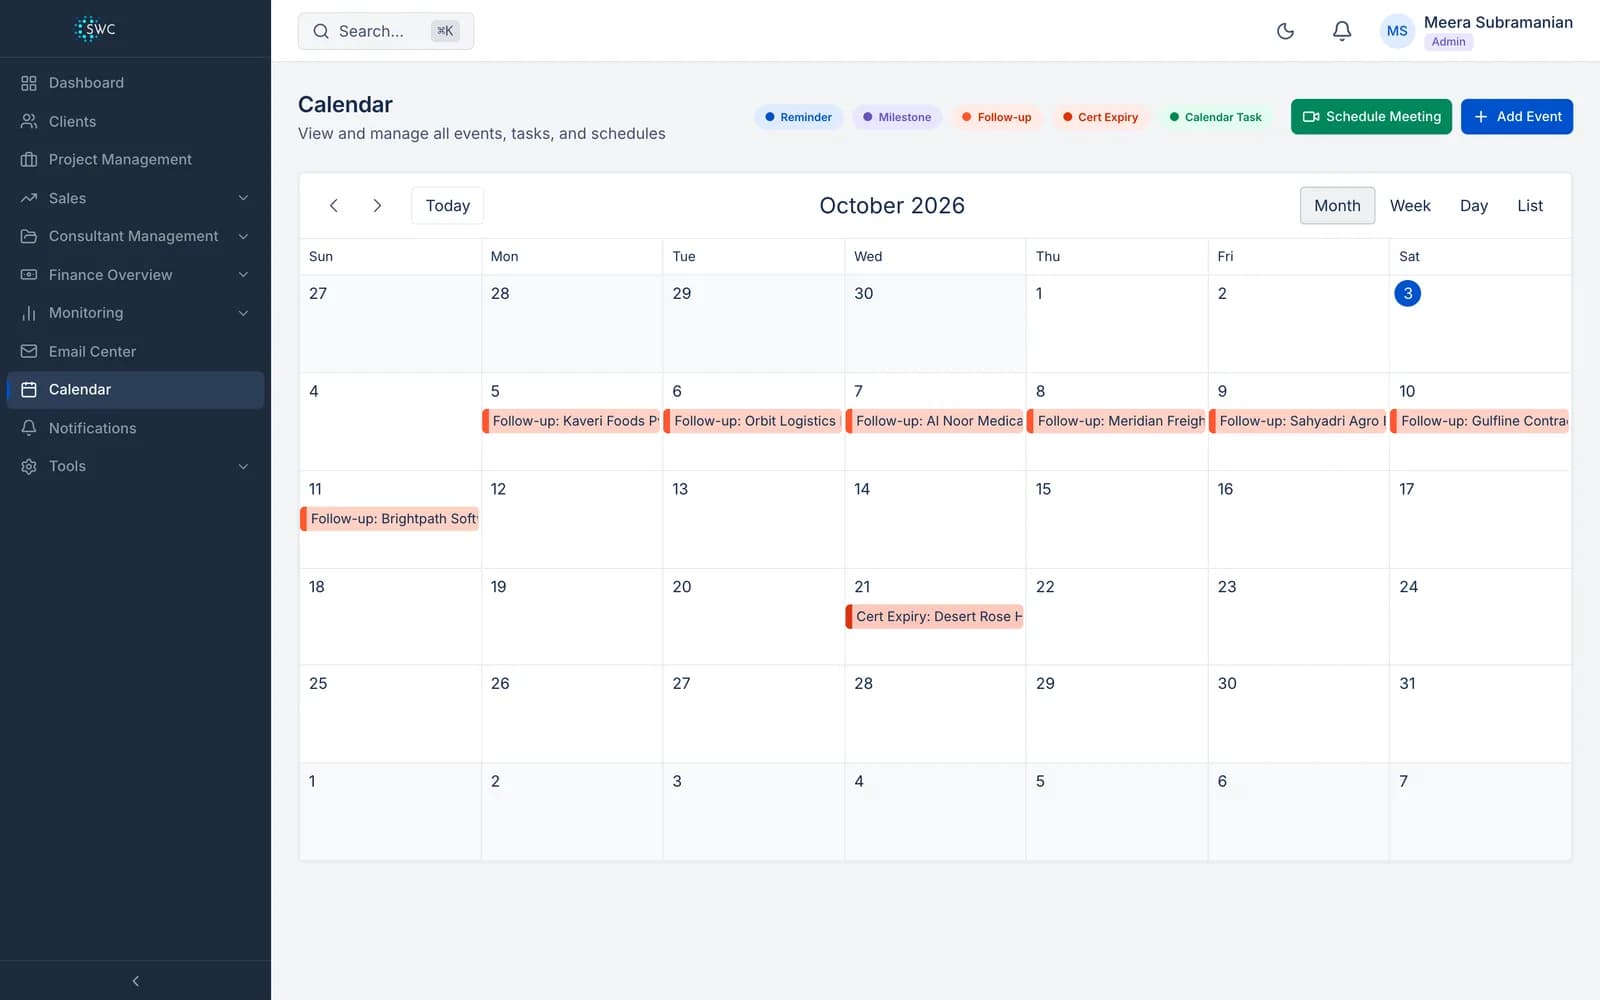Image resolution: width=1600 pixels, height=1000 pixels.
Task: Go to previous month arrow
Action: pos(334,205)
